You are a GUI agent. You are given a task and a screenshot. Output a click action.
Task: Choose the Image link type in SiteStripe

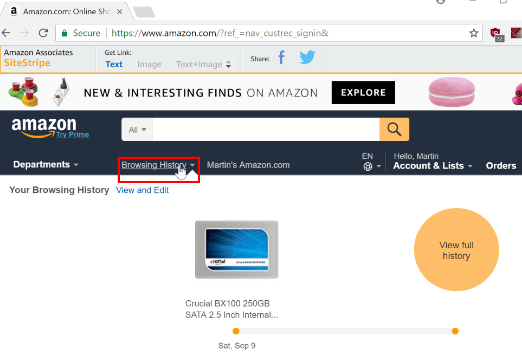click(x=149, y=64)
